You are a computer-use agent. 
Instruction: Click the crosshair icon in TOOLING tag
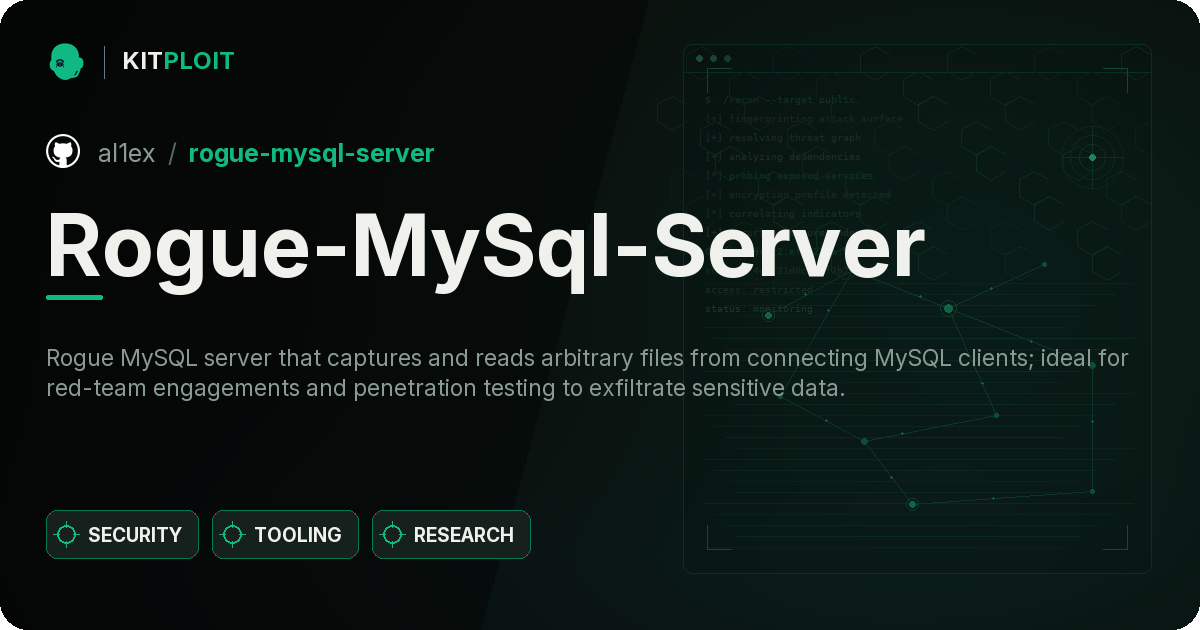tap(233, 535)
